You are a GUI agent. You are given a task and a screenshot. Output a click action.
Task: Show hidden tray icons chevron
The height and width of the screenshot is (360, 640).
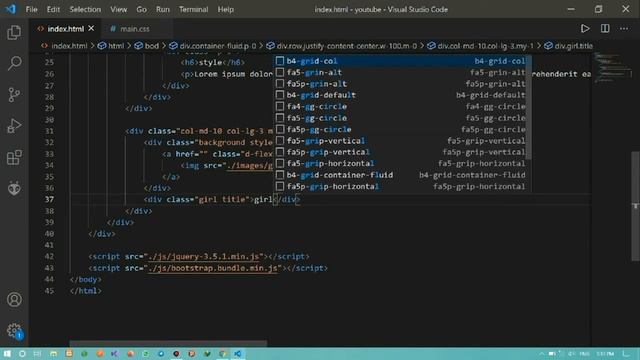[541, 354]
